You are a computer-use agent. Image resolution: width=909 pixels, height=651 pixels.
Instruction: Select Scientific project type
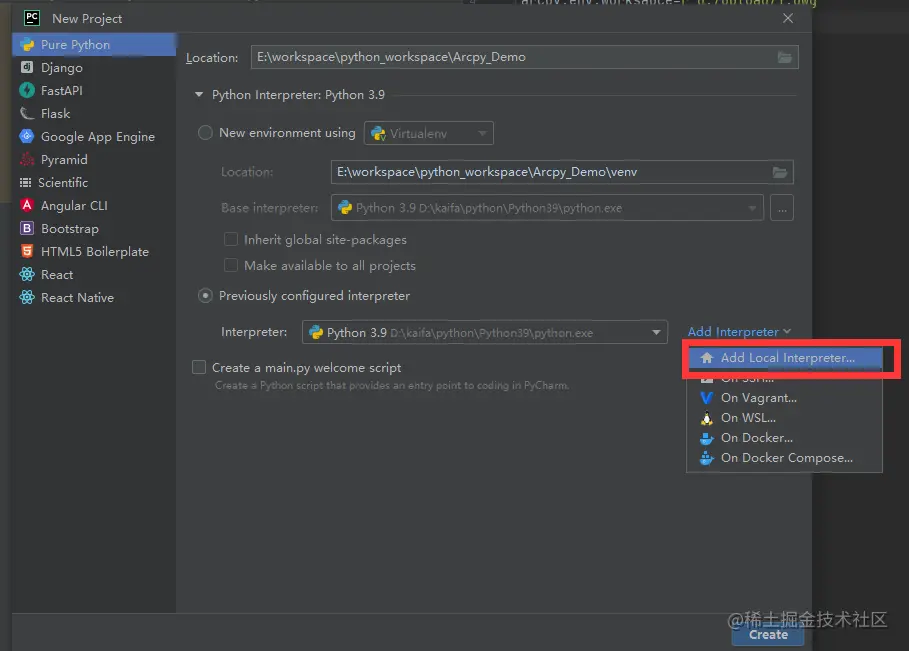94,183
